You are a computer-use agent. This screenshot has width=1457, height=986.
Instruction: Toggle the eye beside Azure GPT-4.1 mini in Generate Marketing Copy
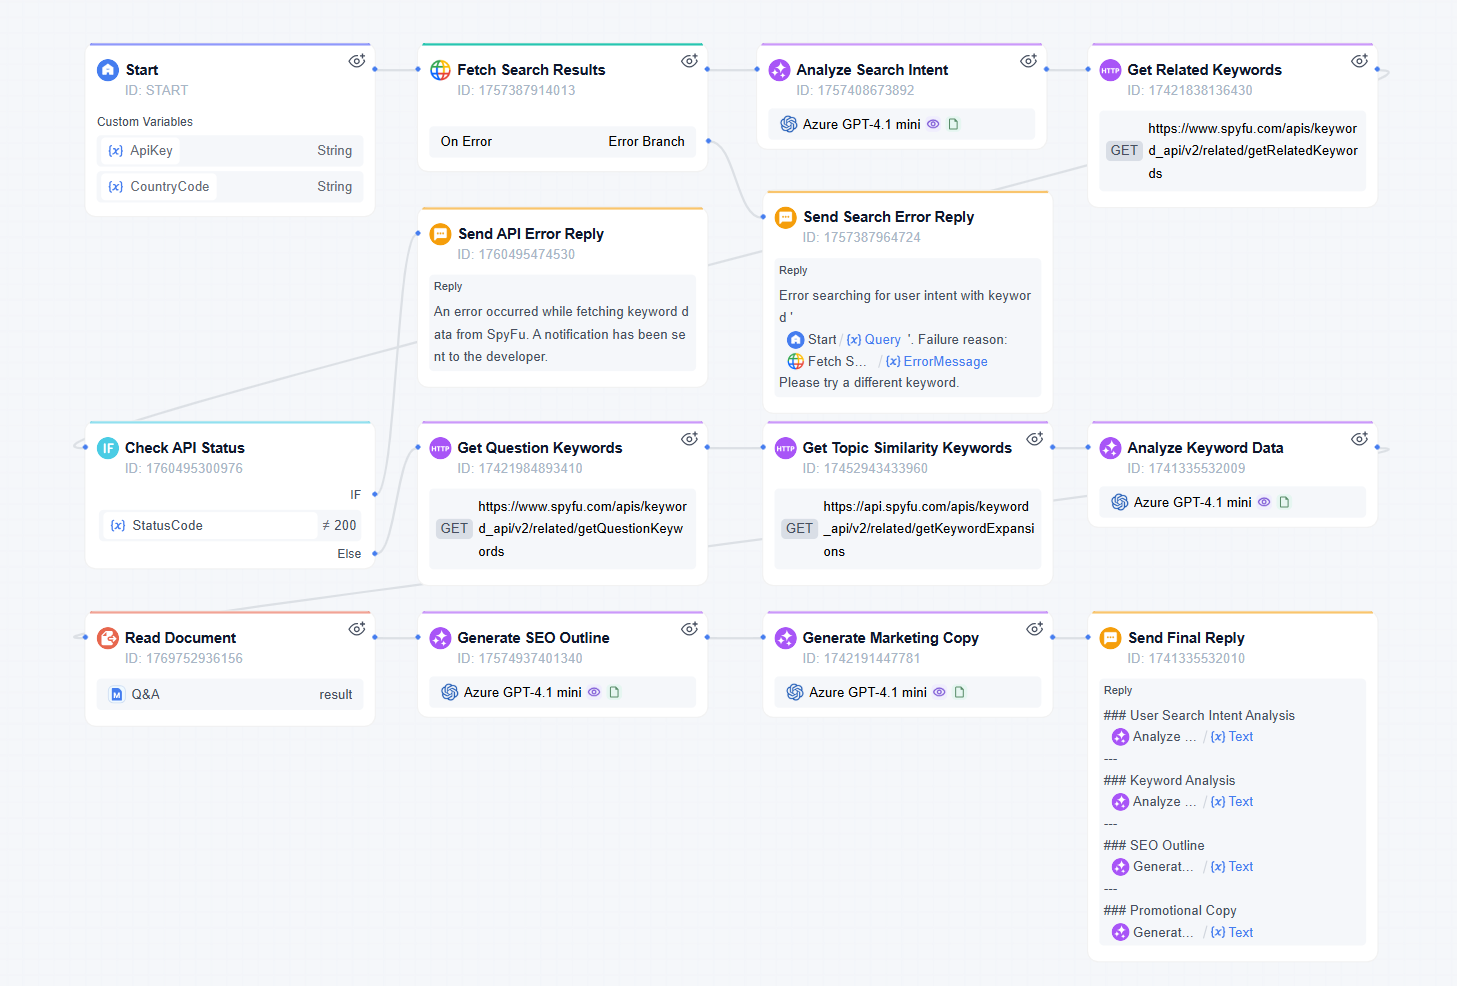point(939,691)
